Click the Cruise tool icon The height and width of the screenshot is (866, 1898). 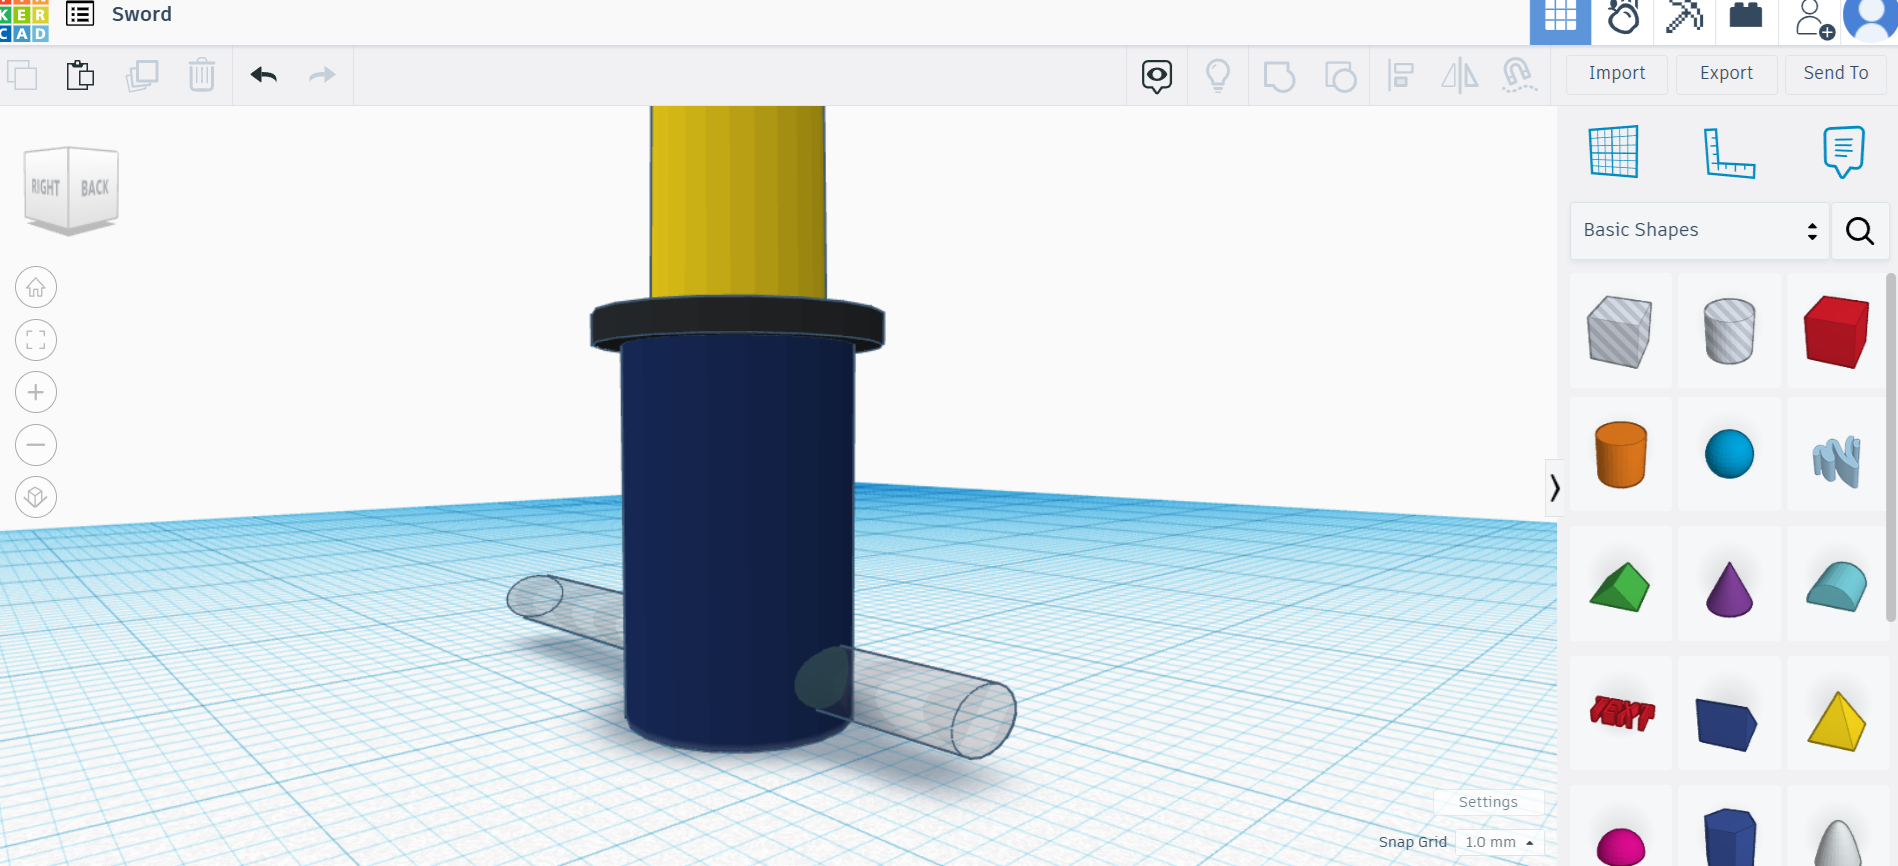coord(1520,76)
